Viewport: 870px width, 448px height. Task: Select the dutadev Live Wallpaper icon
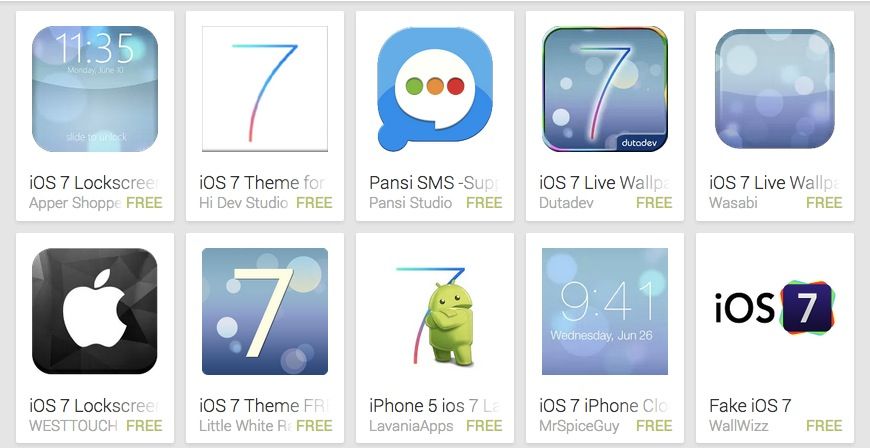tap(605, 89)
